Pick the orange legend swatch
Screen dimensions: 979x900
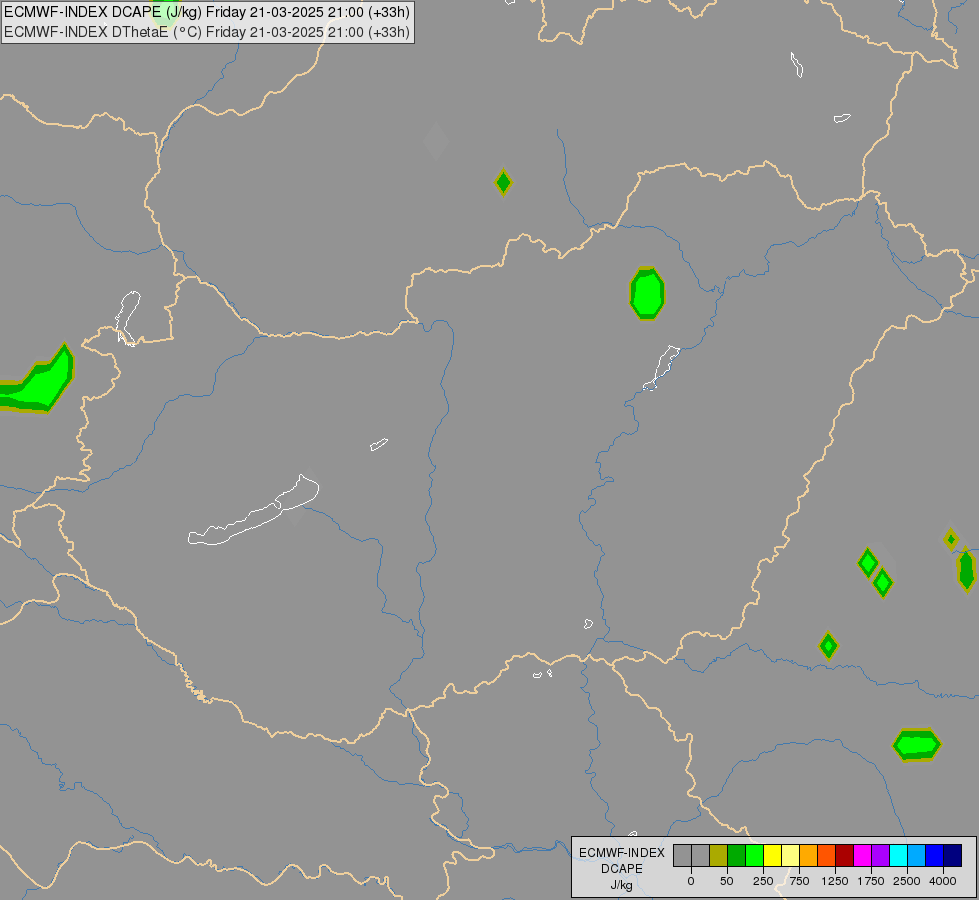click(x=809, y=856)
